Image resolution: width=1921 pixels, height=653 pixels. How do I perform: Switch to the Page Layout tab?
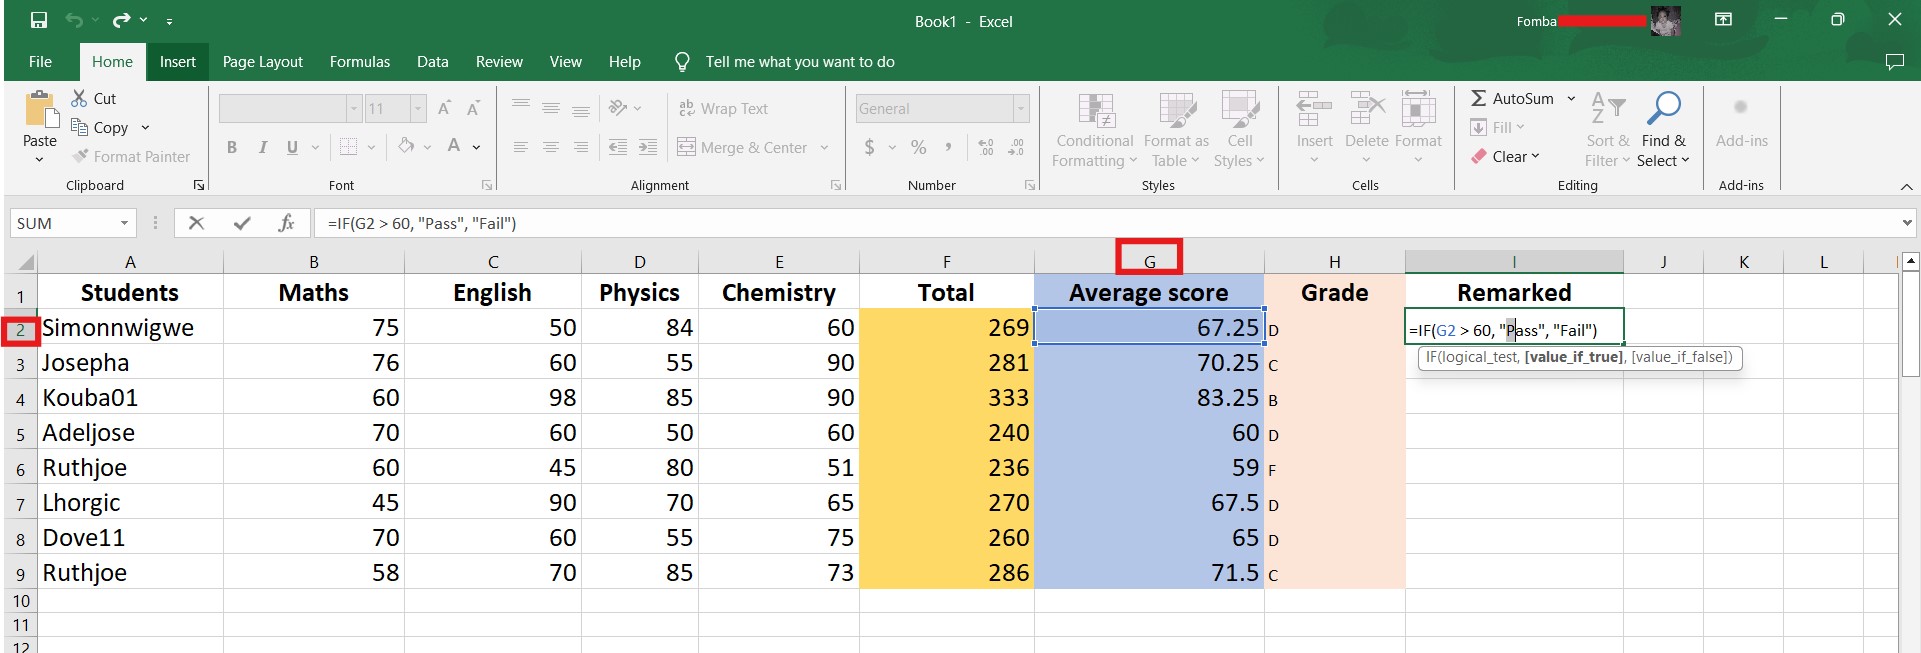[262, 61]
